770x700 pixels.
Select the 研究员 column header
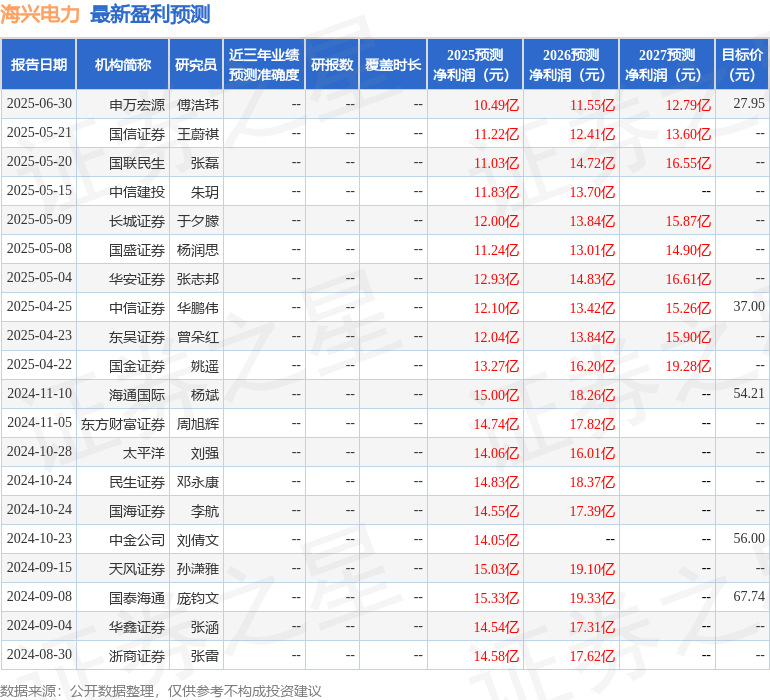(196, 65)
